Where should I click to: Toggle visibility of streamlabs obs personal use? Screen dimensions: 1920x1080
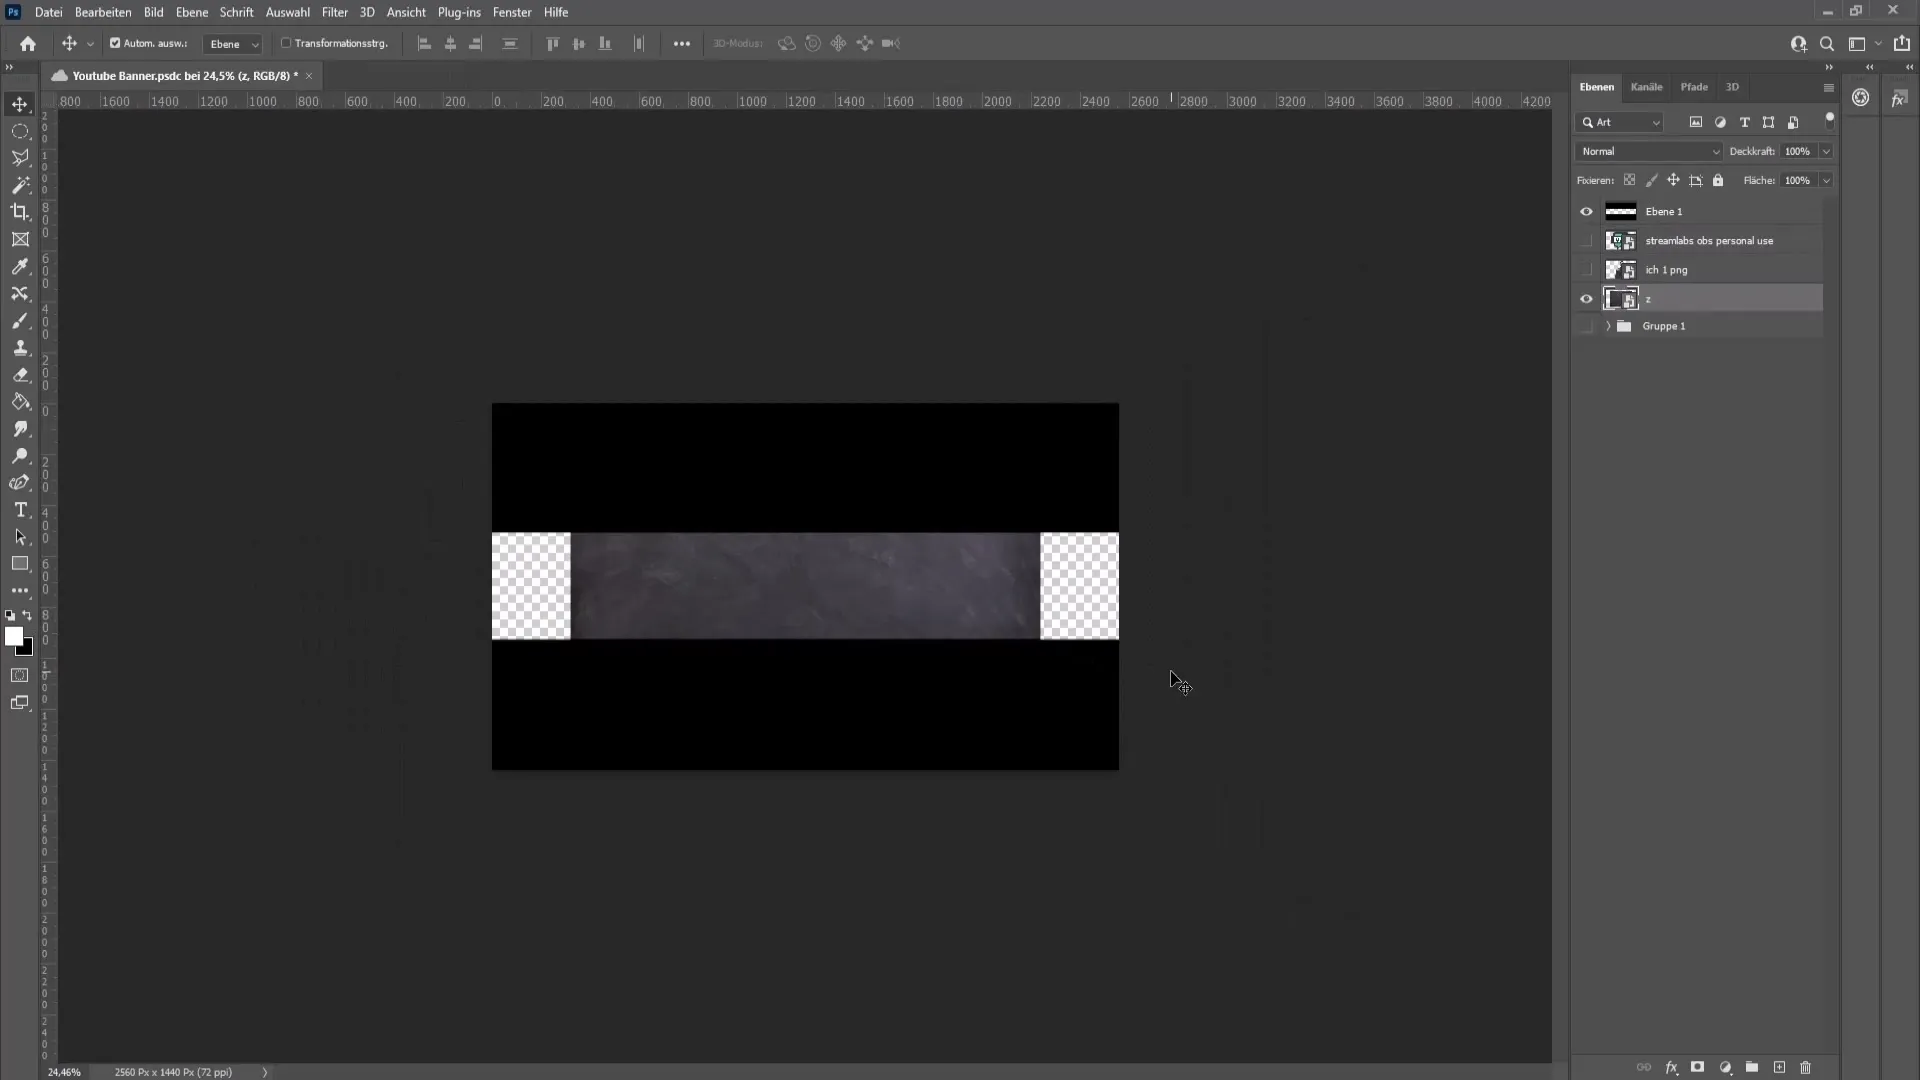pos(1586,240)
